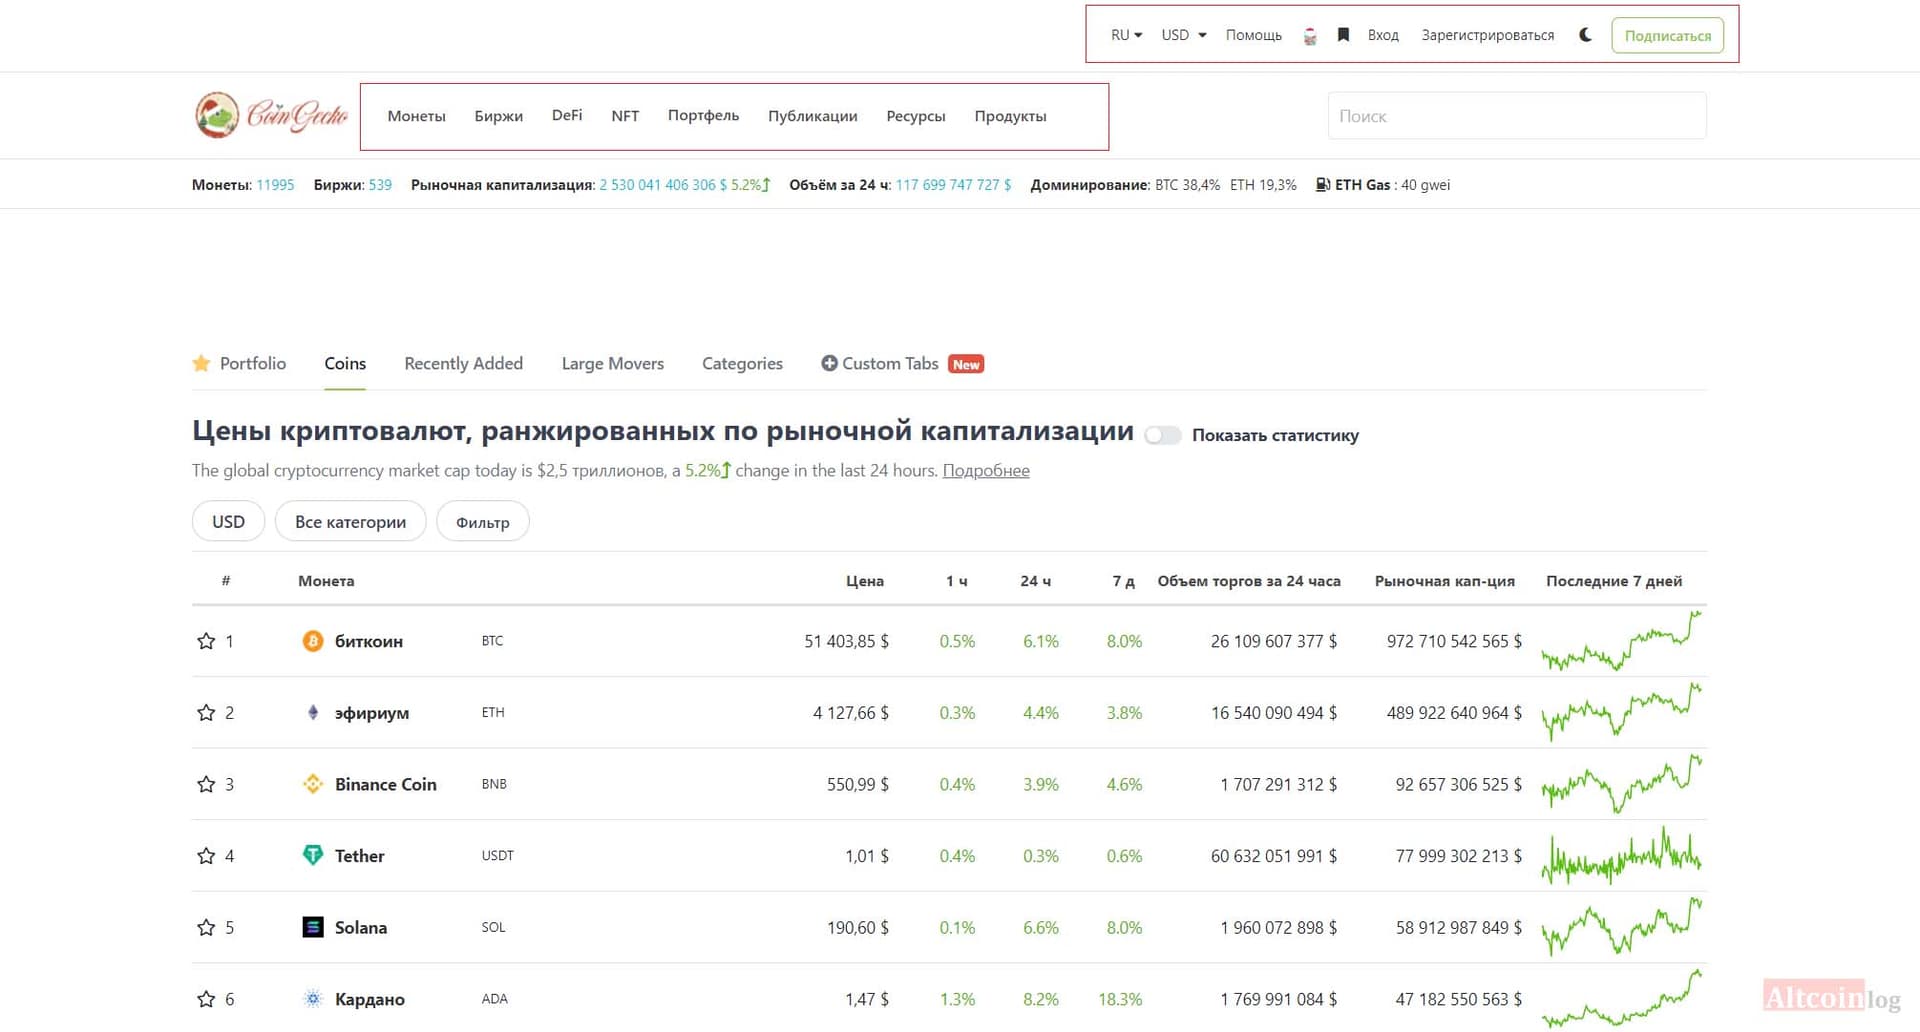Viewport: 1920px width, 1032px height.
Task: Star the Tether row
Action: pos(206,856)
